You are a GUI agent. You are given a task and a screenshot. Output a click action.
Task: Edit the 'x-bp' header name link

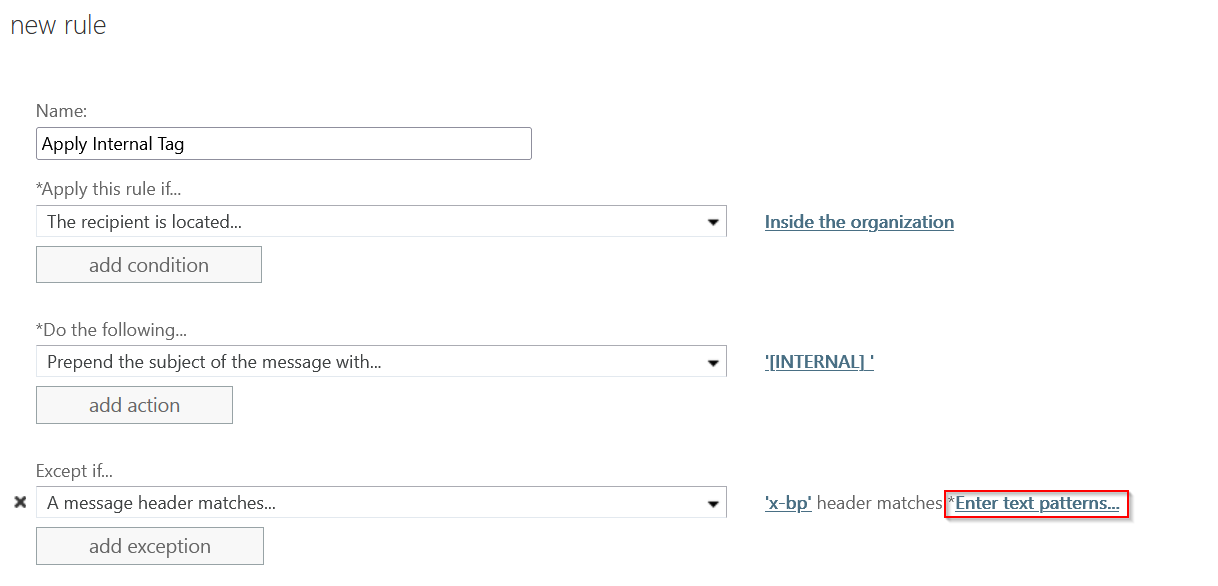click(x=788, y=503)
